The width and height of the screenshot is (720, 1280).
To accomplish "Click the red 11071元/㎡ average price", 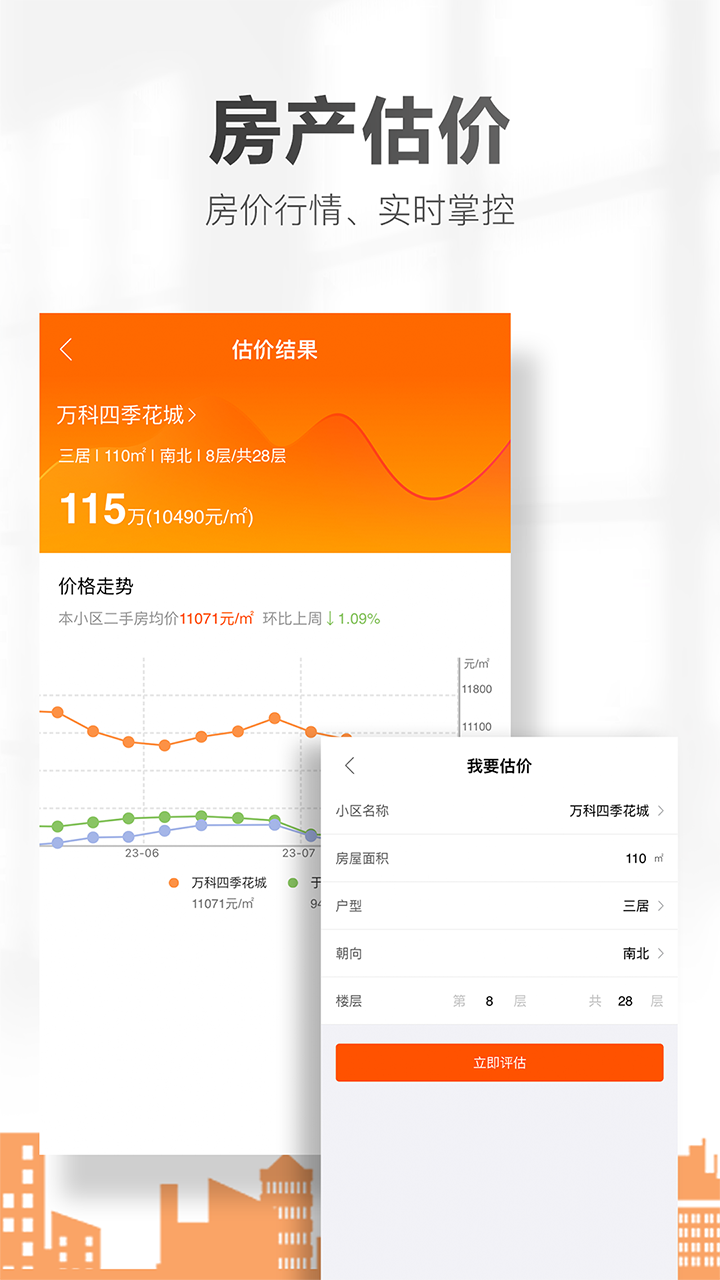I will [x=216, y=619].
